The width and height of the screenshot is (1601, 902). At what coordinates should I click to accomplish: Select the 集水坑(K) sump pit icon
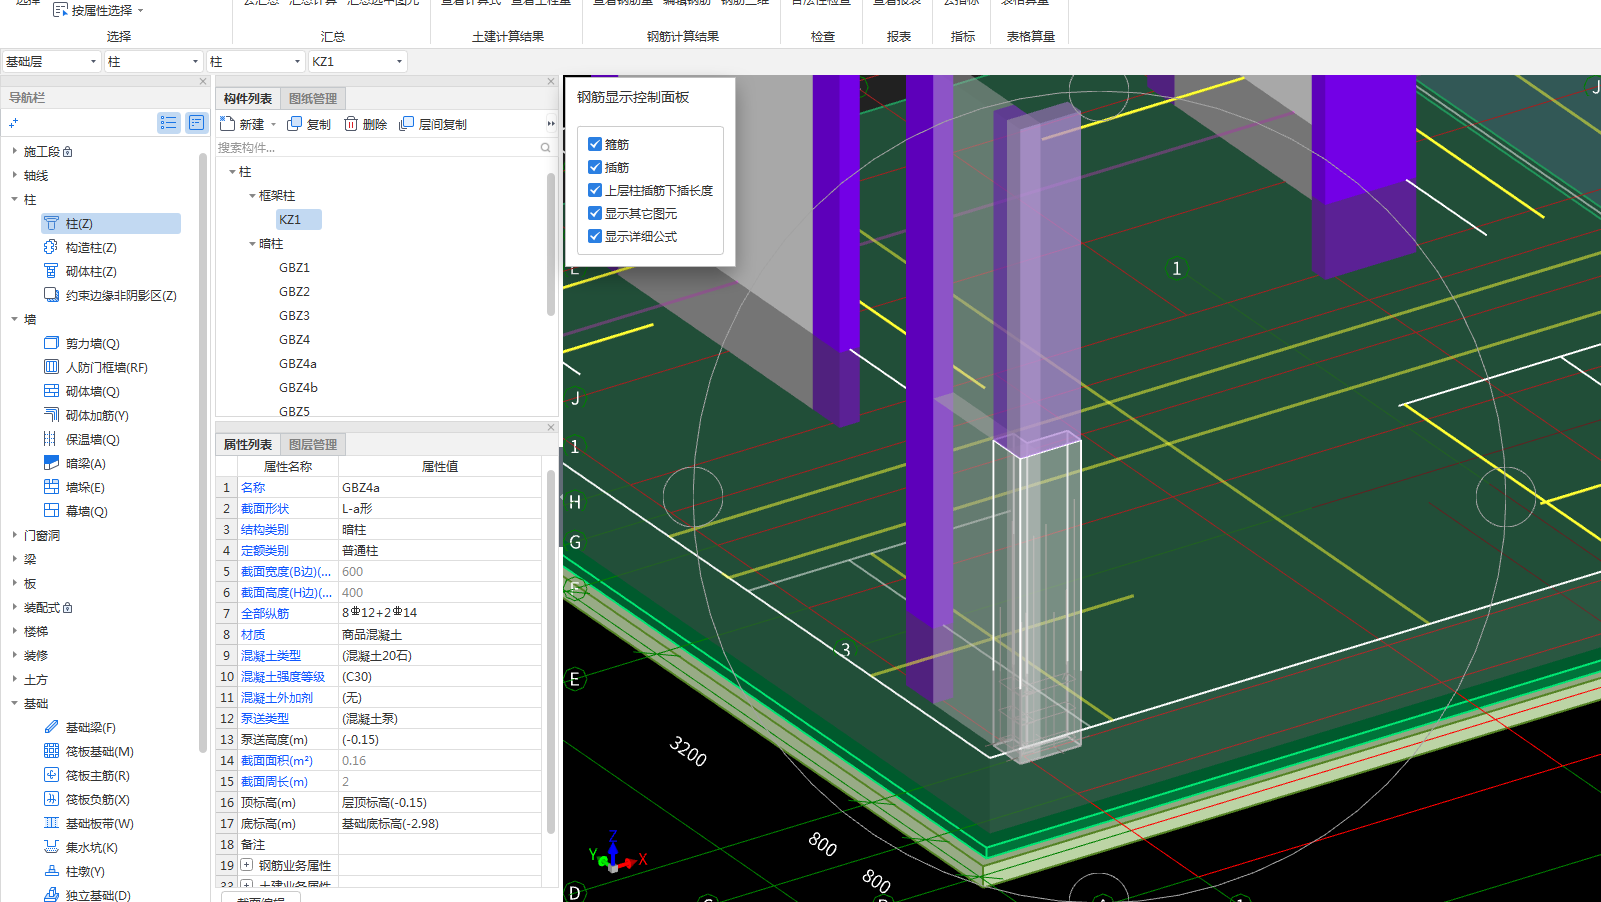(51, 847)
